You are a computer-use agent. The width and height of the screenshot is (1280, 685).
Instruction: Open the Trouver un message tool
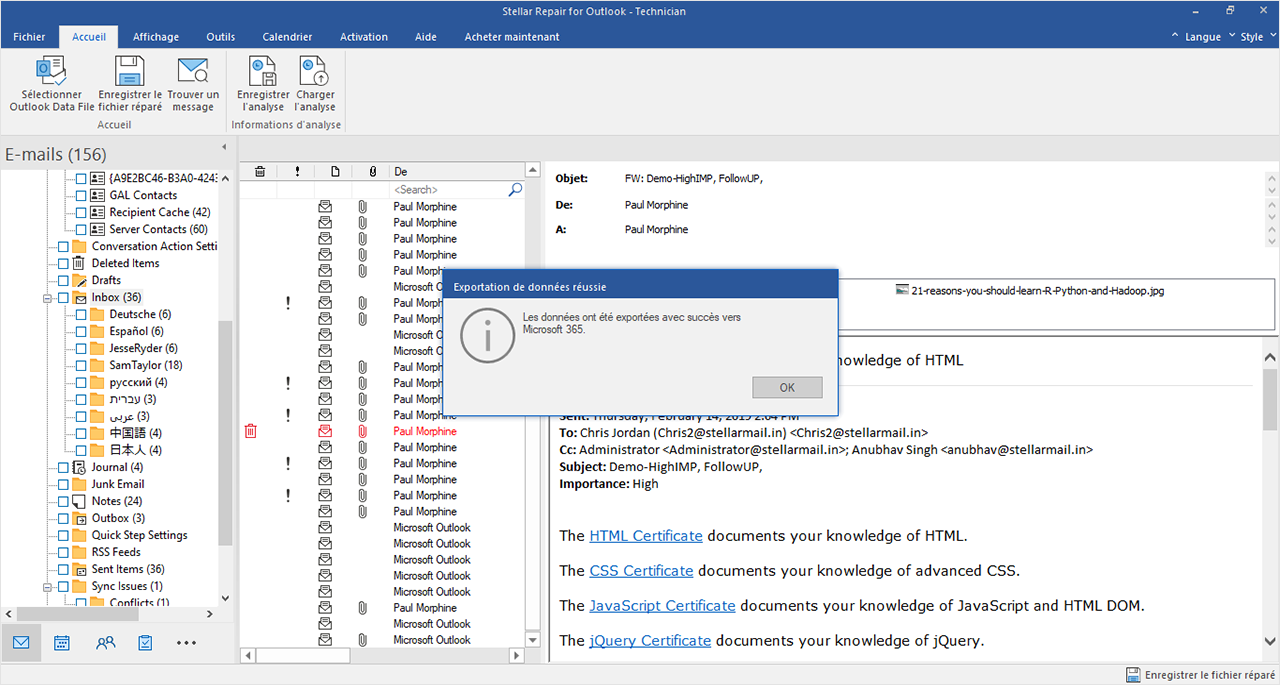click(193, 72)
